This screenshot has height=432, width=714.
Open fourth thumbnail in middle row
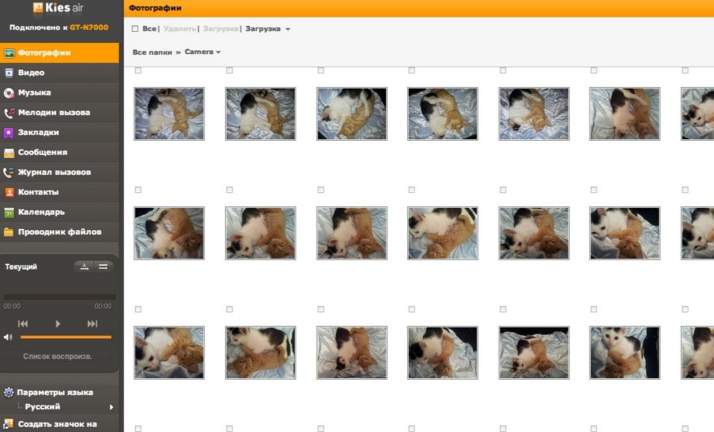pyautogui.click(x=443, y=233)
